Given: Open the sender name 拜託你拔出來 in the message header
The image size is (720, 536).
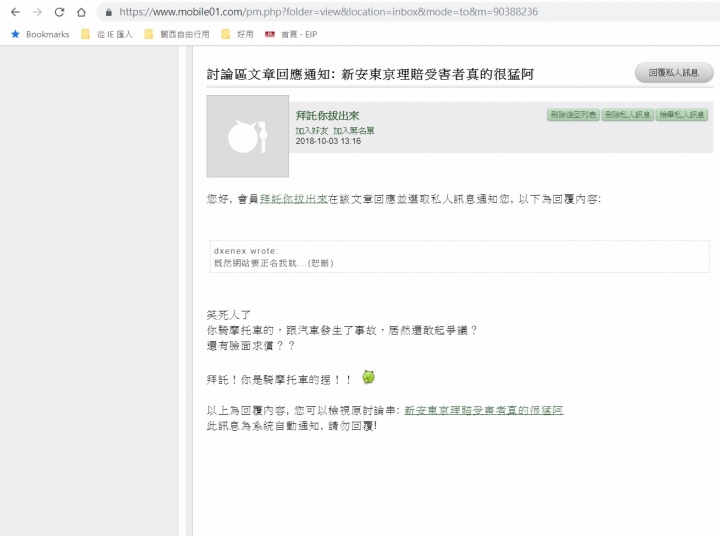Looking at the screenshot, I should [x=327, y=116].
